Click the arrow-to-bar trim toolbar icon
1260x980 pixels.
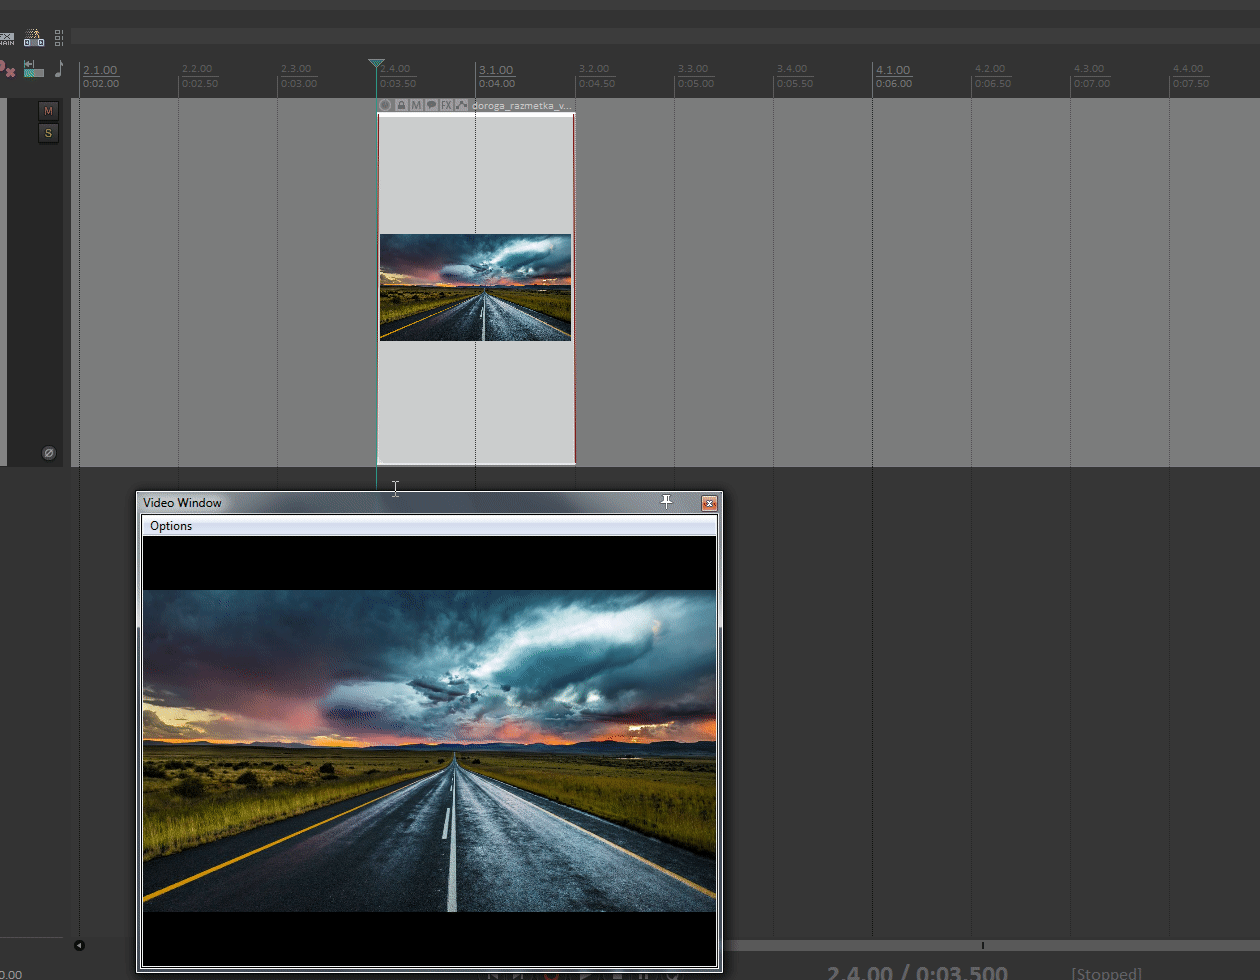pos(34,68)
